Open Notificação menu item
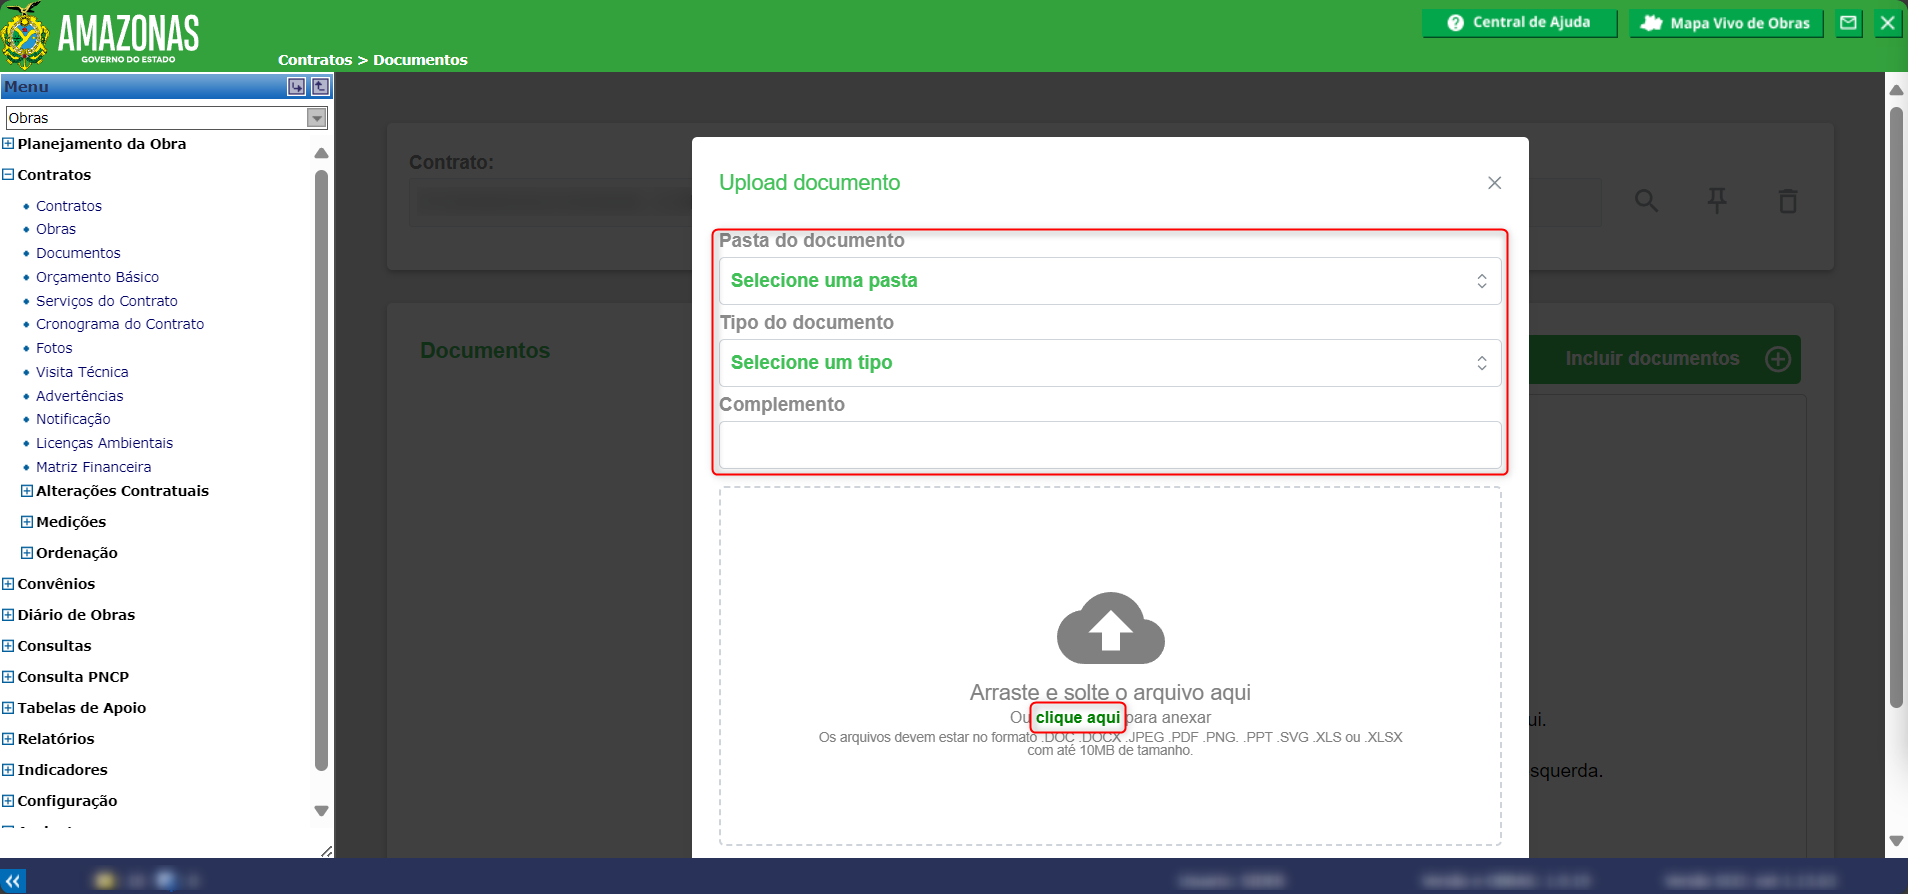This screenshot has height=894, width=1908. pos(73,419)
